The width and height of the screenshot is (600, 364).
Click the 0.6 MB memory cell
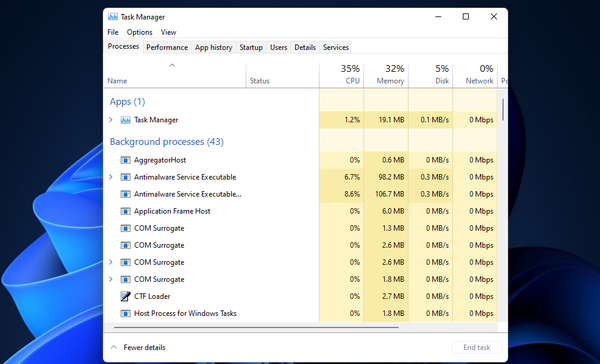[386, 160]
